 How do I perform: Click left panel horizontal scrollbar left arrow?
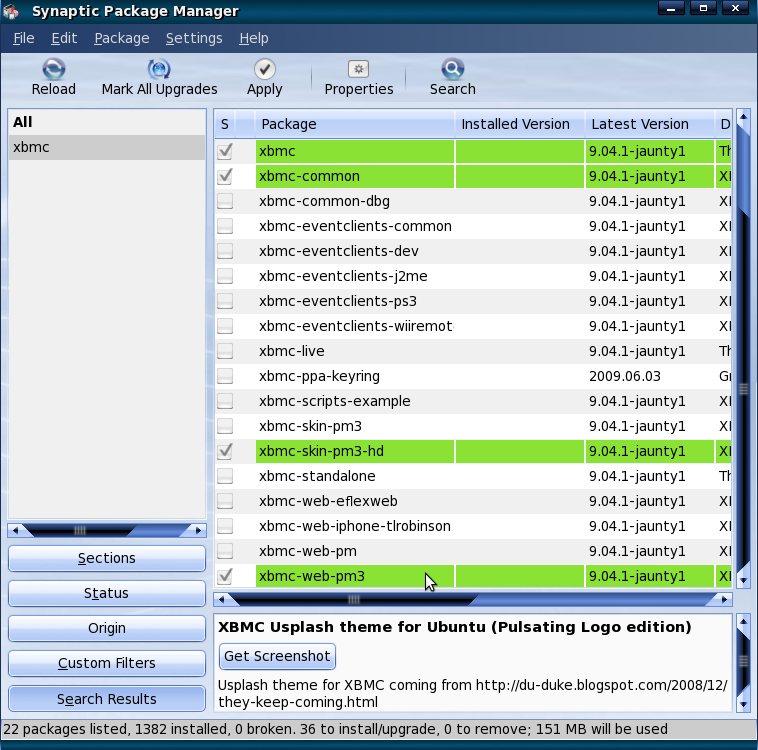[x=15, y=530]
